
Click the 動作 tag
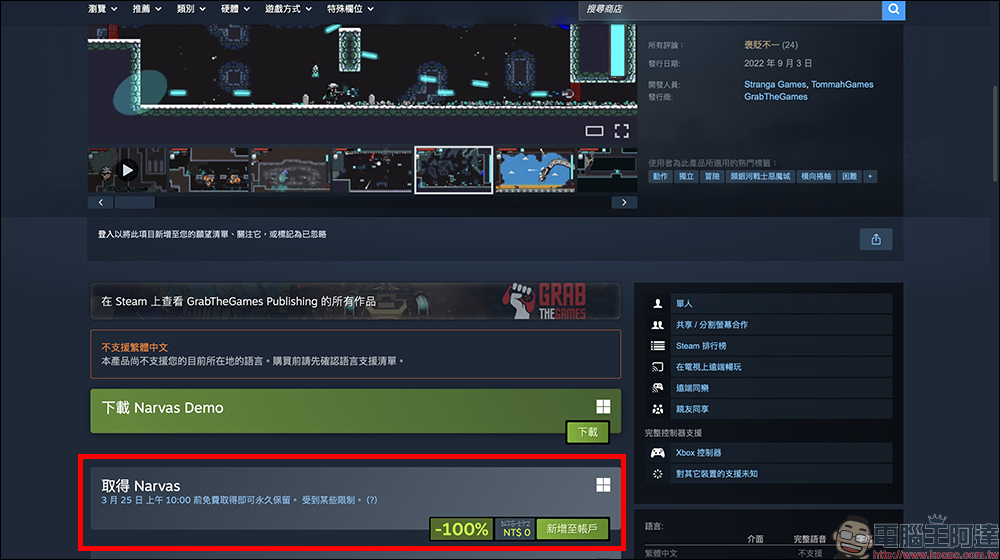[660, 177]
